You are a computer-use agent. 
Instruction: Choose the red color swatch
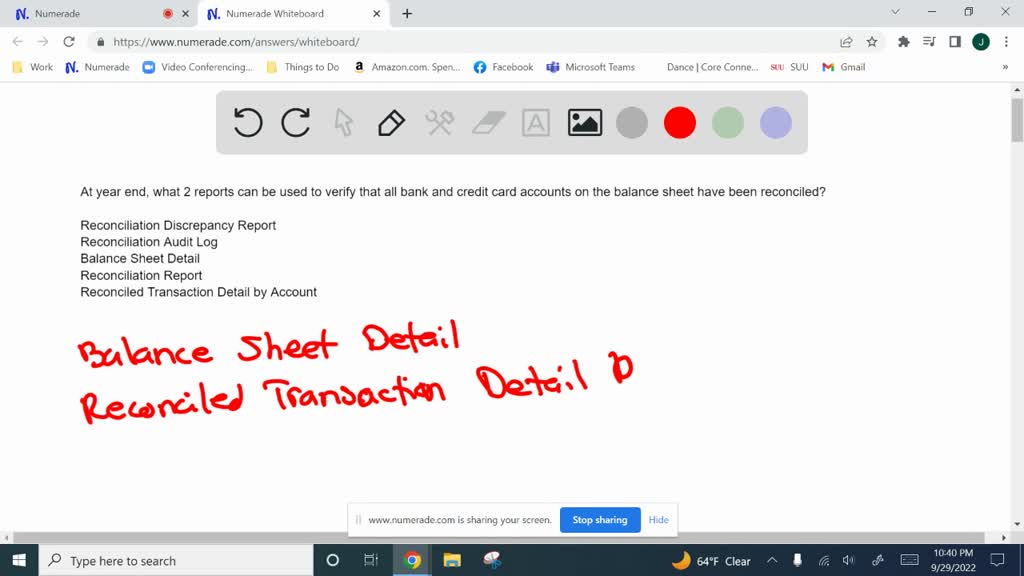pyautogui.click(x=680, y=122)
